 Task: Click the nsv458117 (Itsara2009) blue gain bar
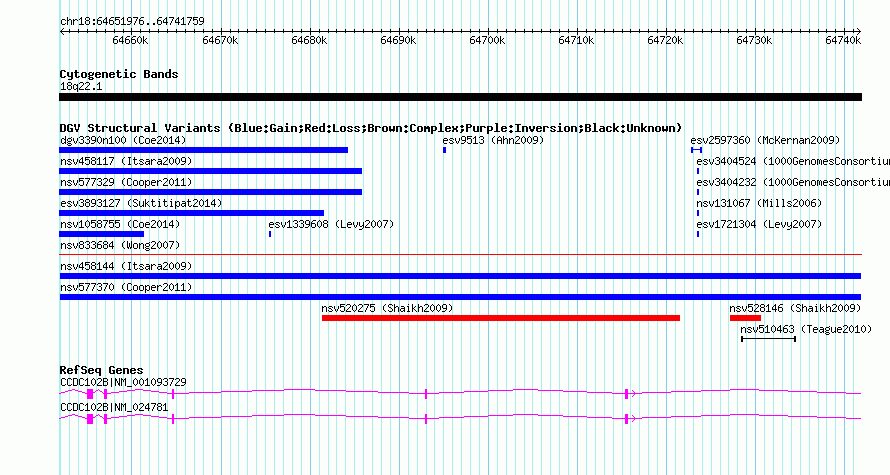(211, 171)
